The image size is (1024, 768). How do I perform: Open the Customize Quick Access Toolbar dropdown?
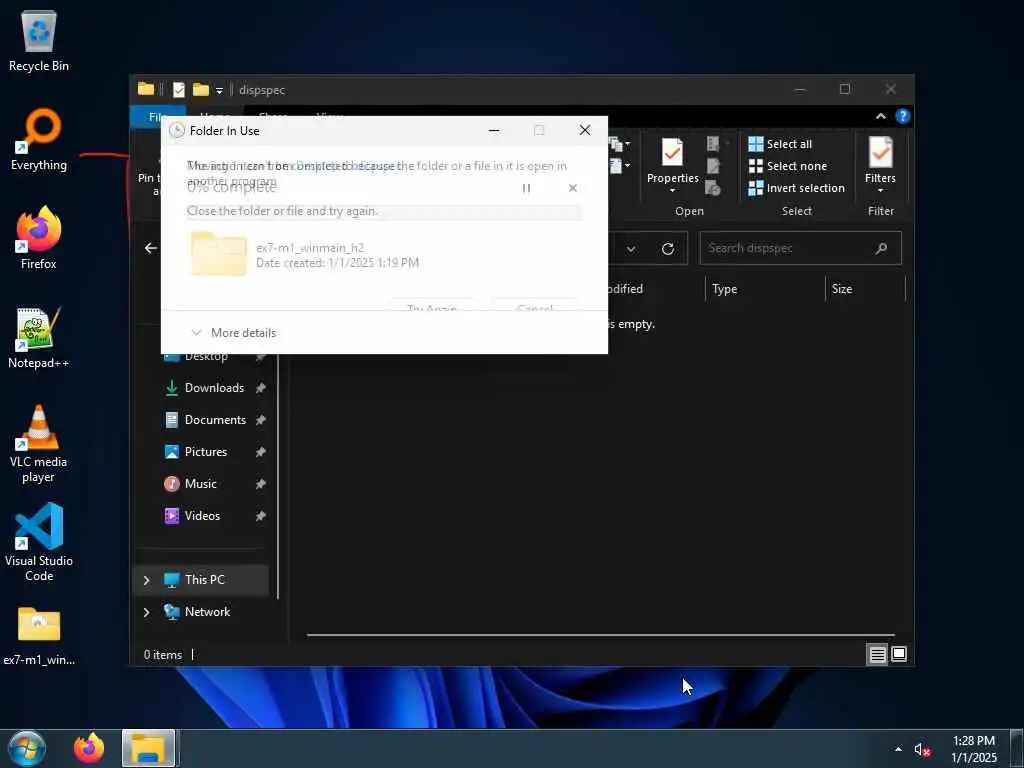(219, 90)
